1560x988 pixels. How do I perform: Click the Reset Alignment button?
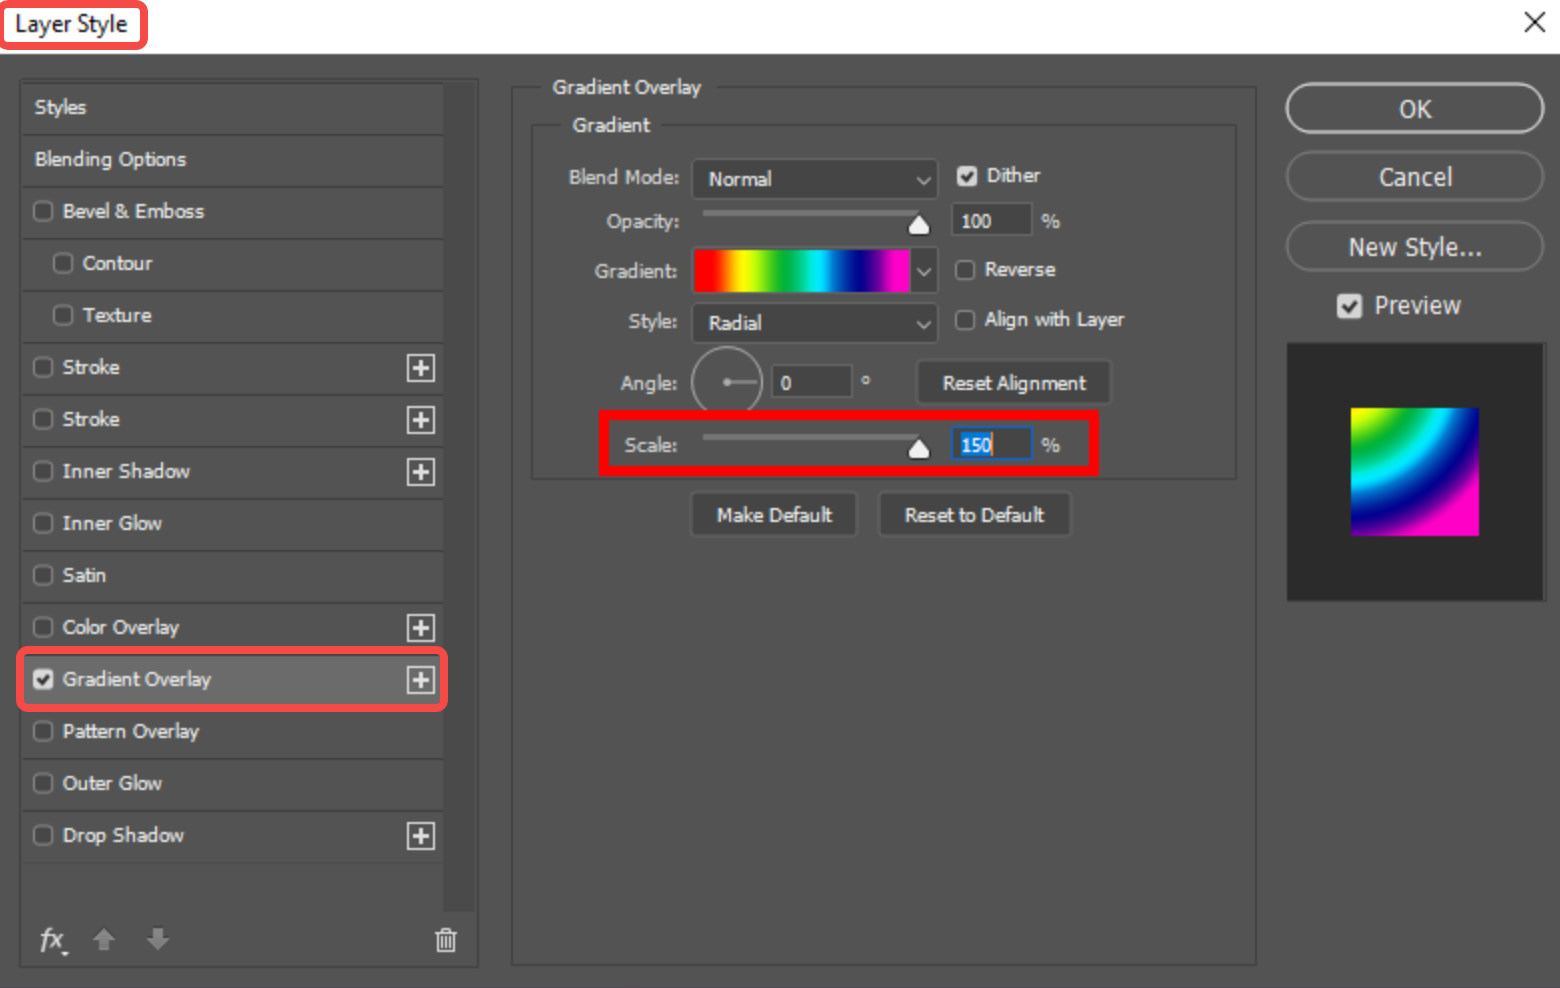point(1012,382)
